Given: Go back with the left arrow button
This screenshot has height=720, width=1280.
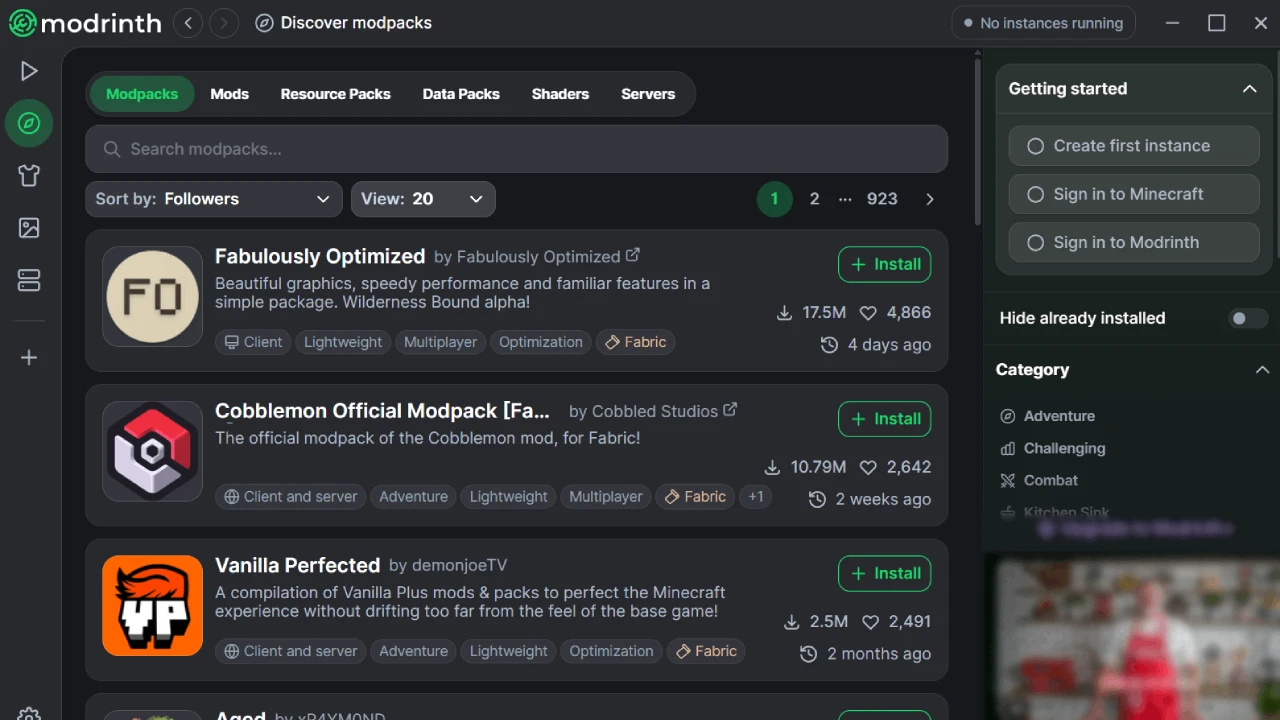Looking at the screenshot, I should point(188,23).
